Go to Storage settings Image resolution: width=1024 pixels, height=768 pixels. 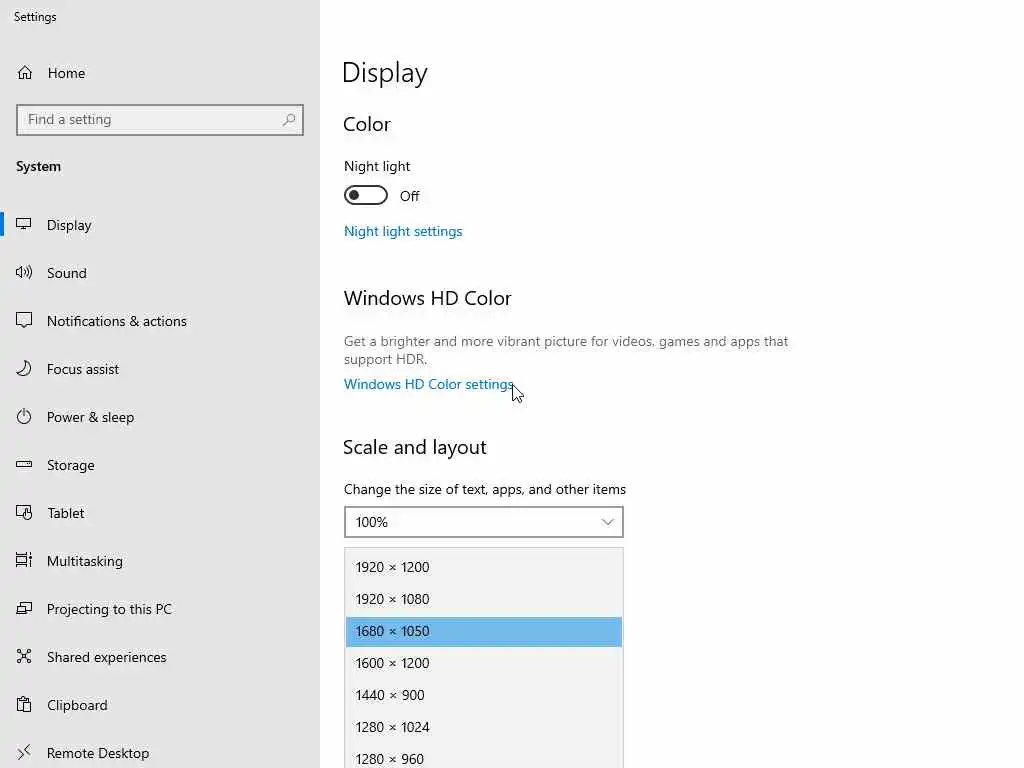[x=71, y=465]
